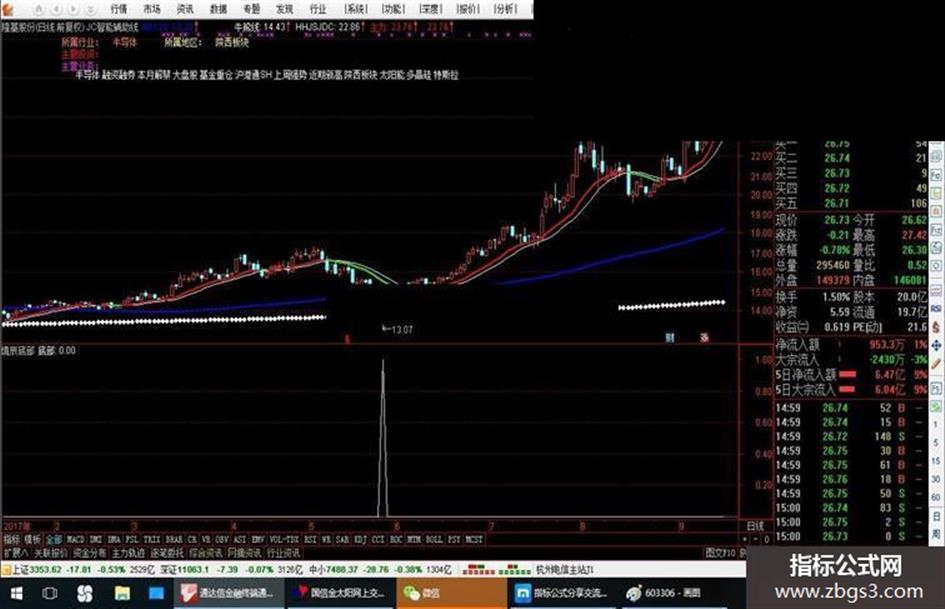945x609 pixels.
Task: Switch to the 模板 tab
Action: pos(33,540)
